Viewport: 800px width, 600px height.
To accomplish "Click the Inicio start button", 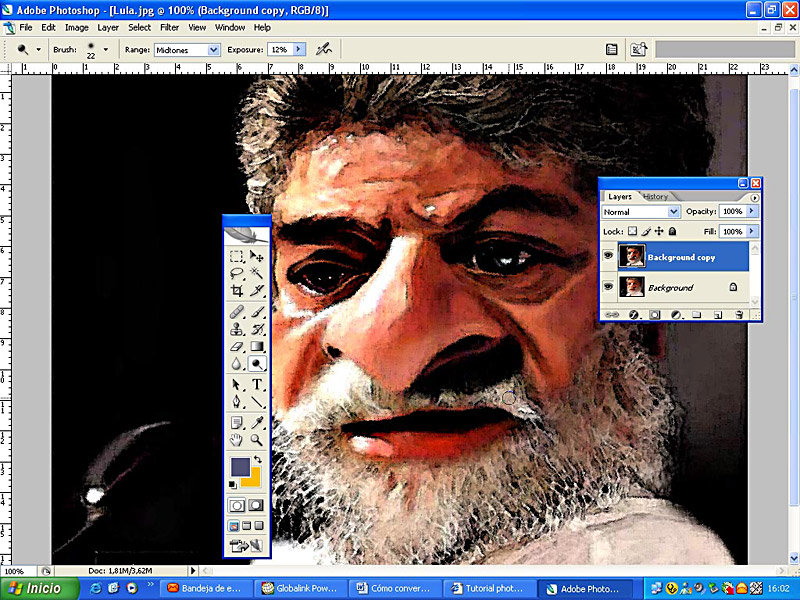I will coord(32,588).
